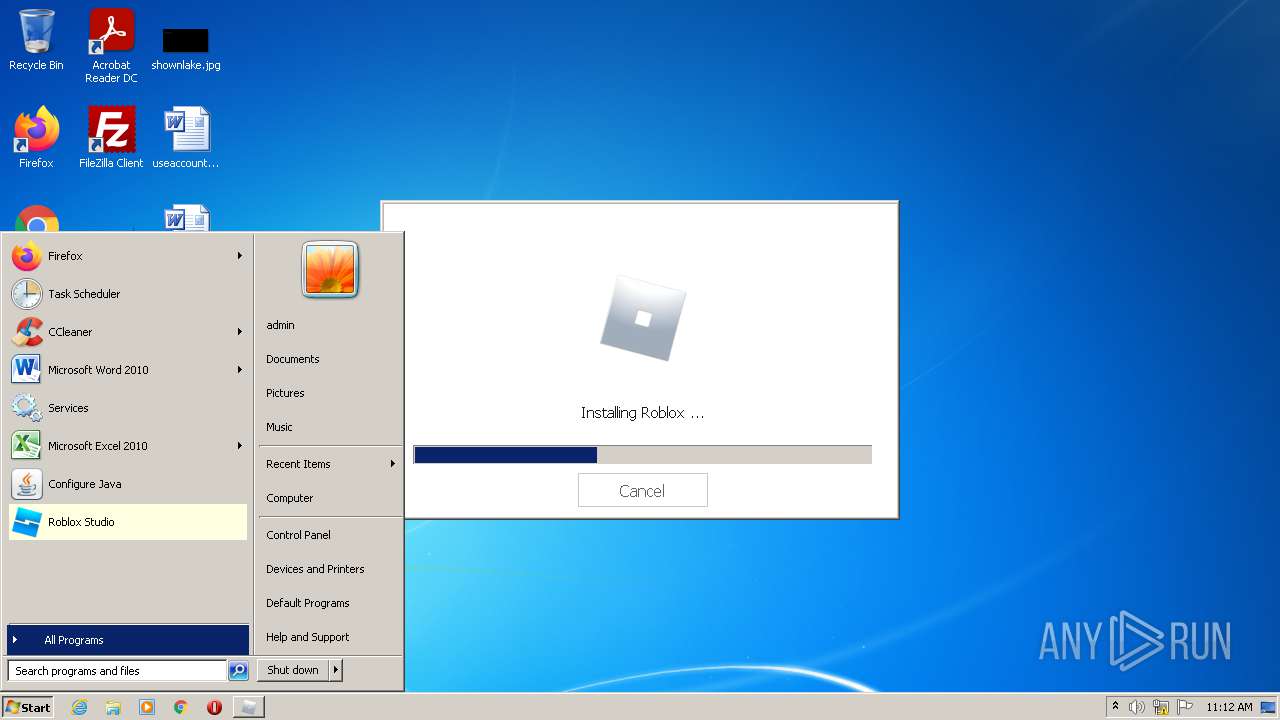Viewport: 1280px width, 720px height.
Task: Click the Shut down button
Action: pos(293,670)
